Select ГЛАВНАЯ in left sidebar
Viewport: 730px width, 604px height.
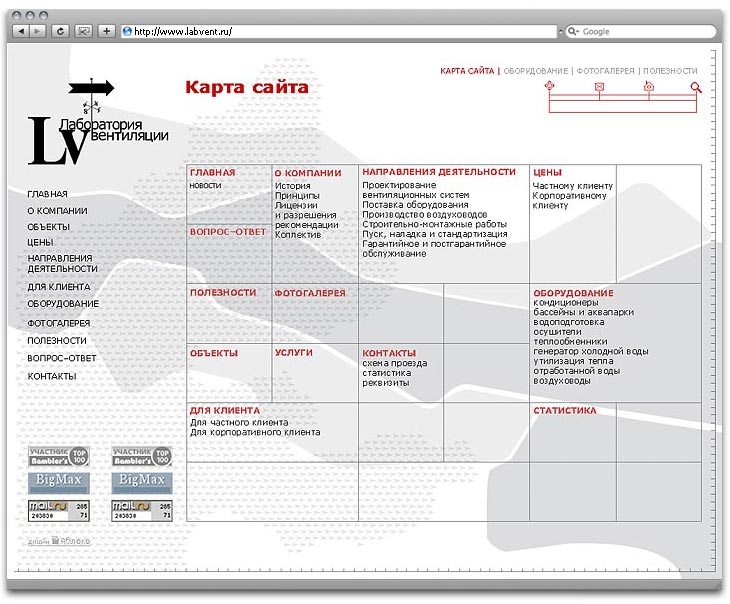point(47,194)
